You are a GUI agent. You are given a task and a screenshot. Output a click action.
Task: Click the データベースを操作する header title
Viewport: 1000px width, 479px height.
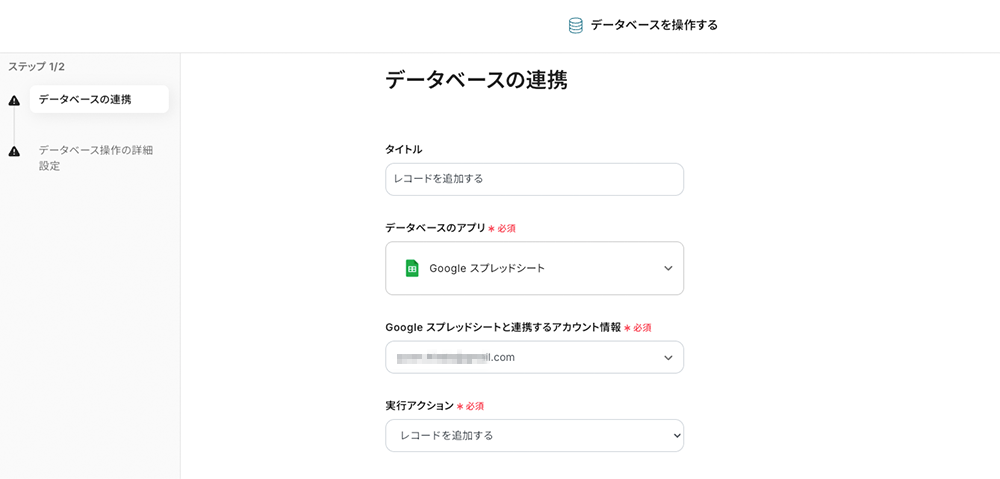click(x=654, y=25)
